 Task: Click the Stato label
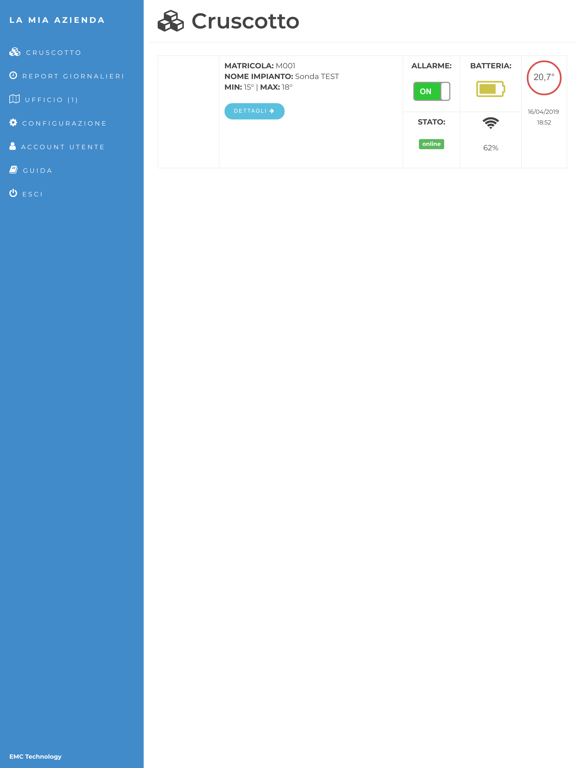pos(432,122)
